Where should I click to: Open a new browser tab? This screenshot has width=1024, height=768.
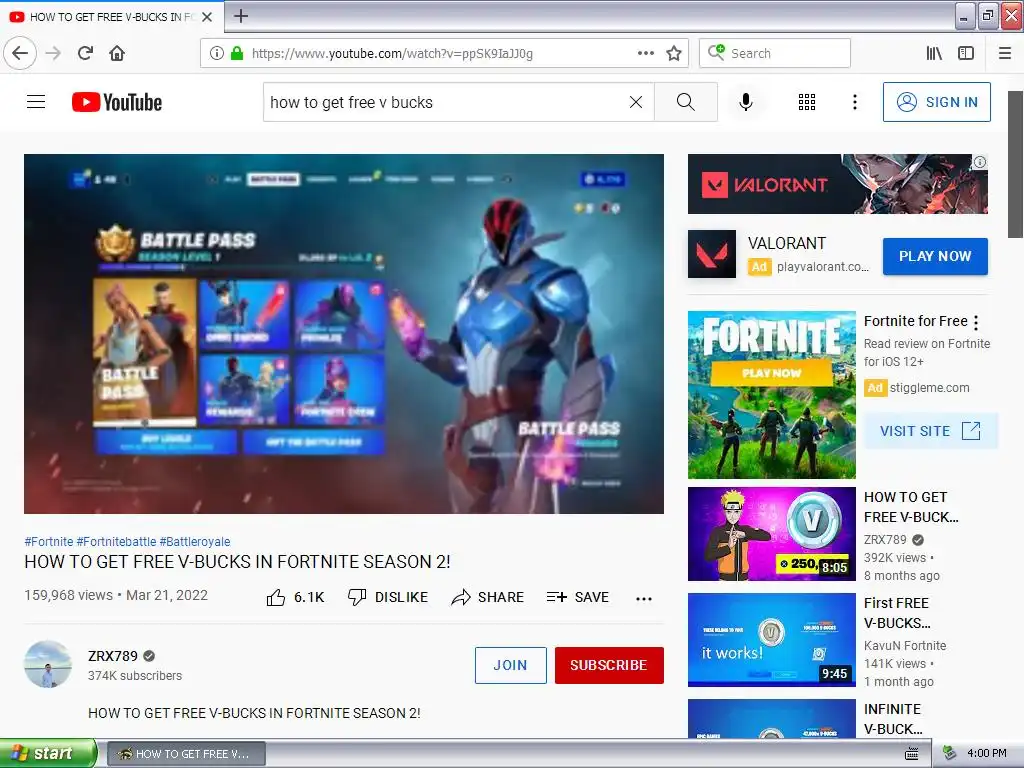[x=241, y=16]
